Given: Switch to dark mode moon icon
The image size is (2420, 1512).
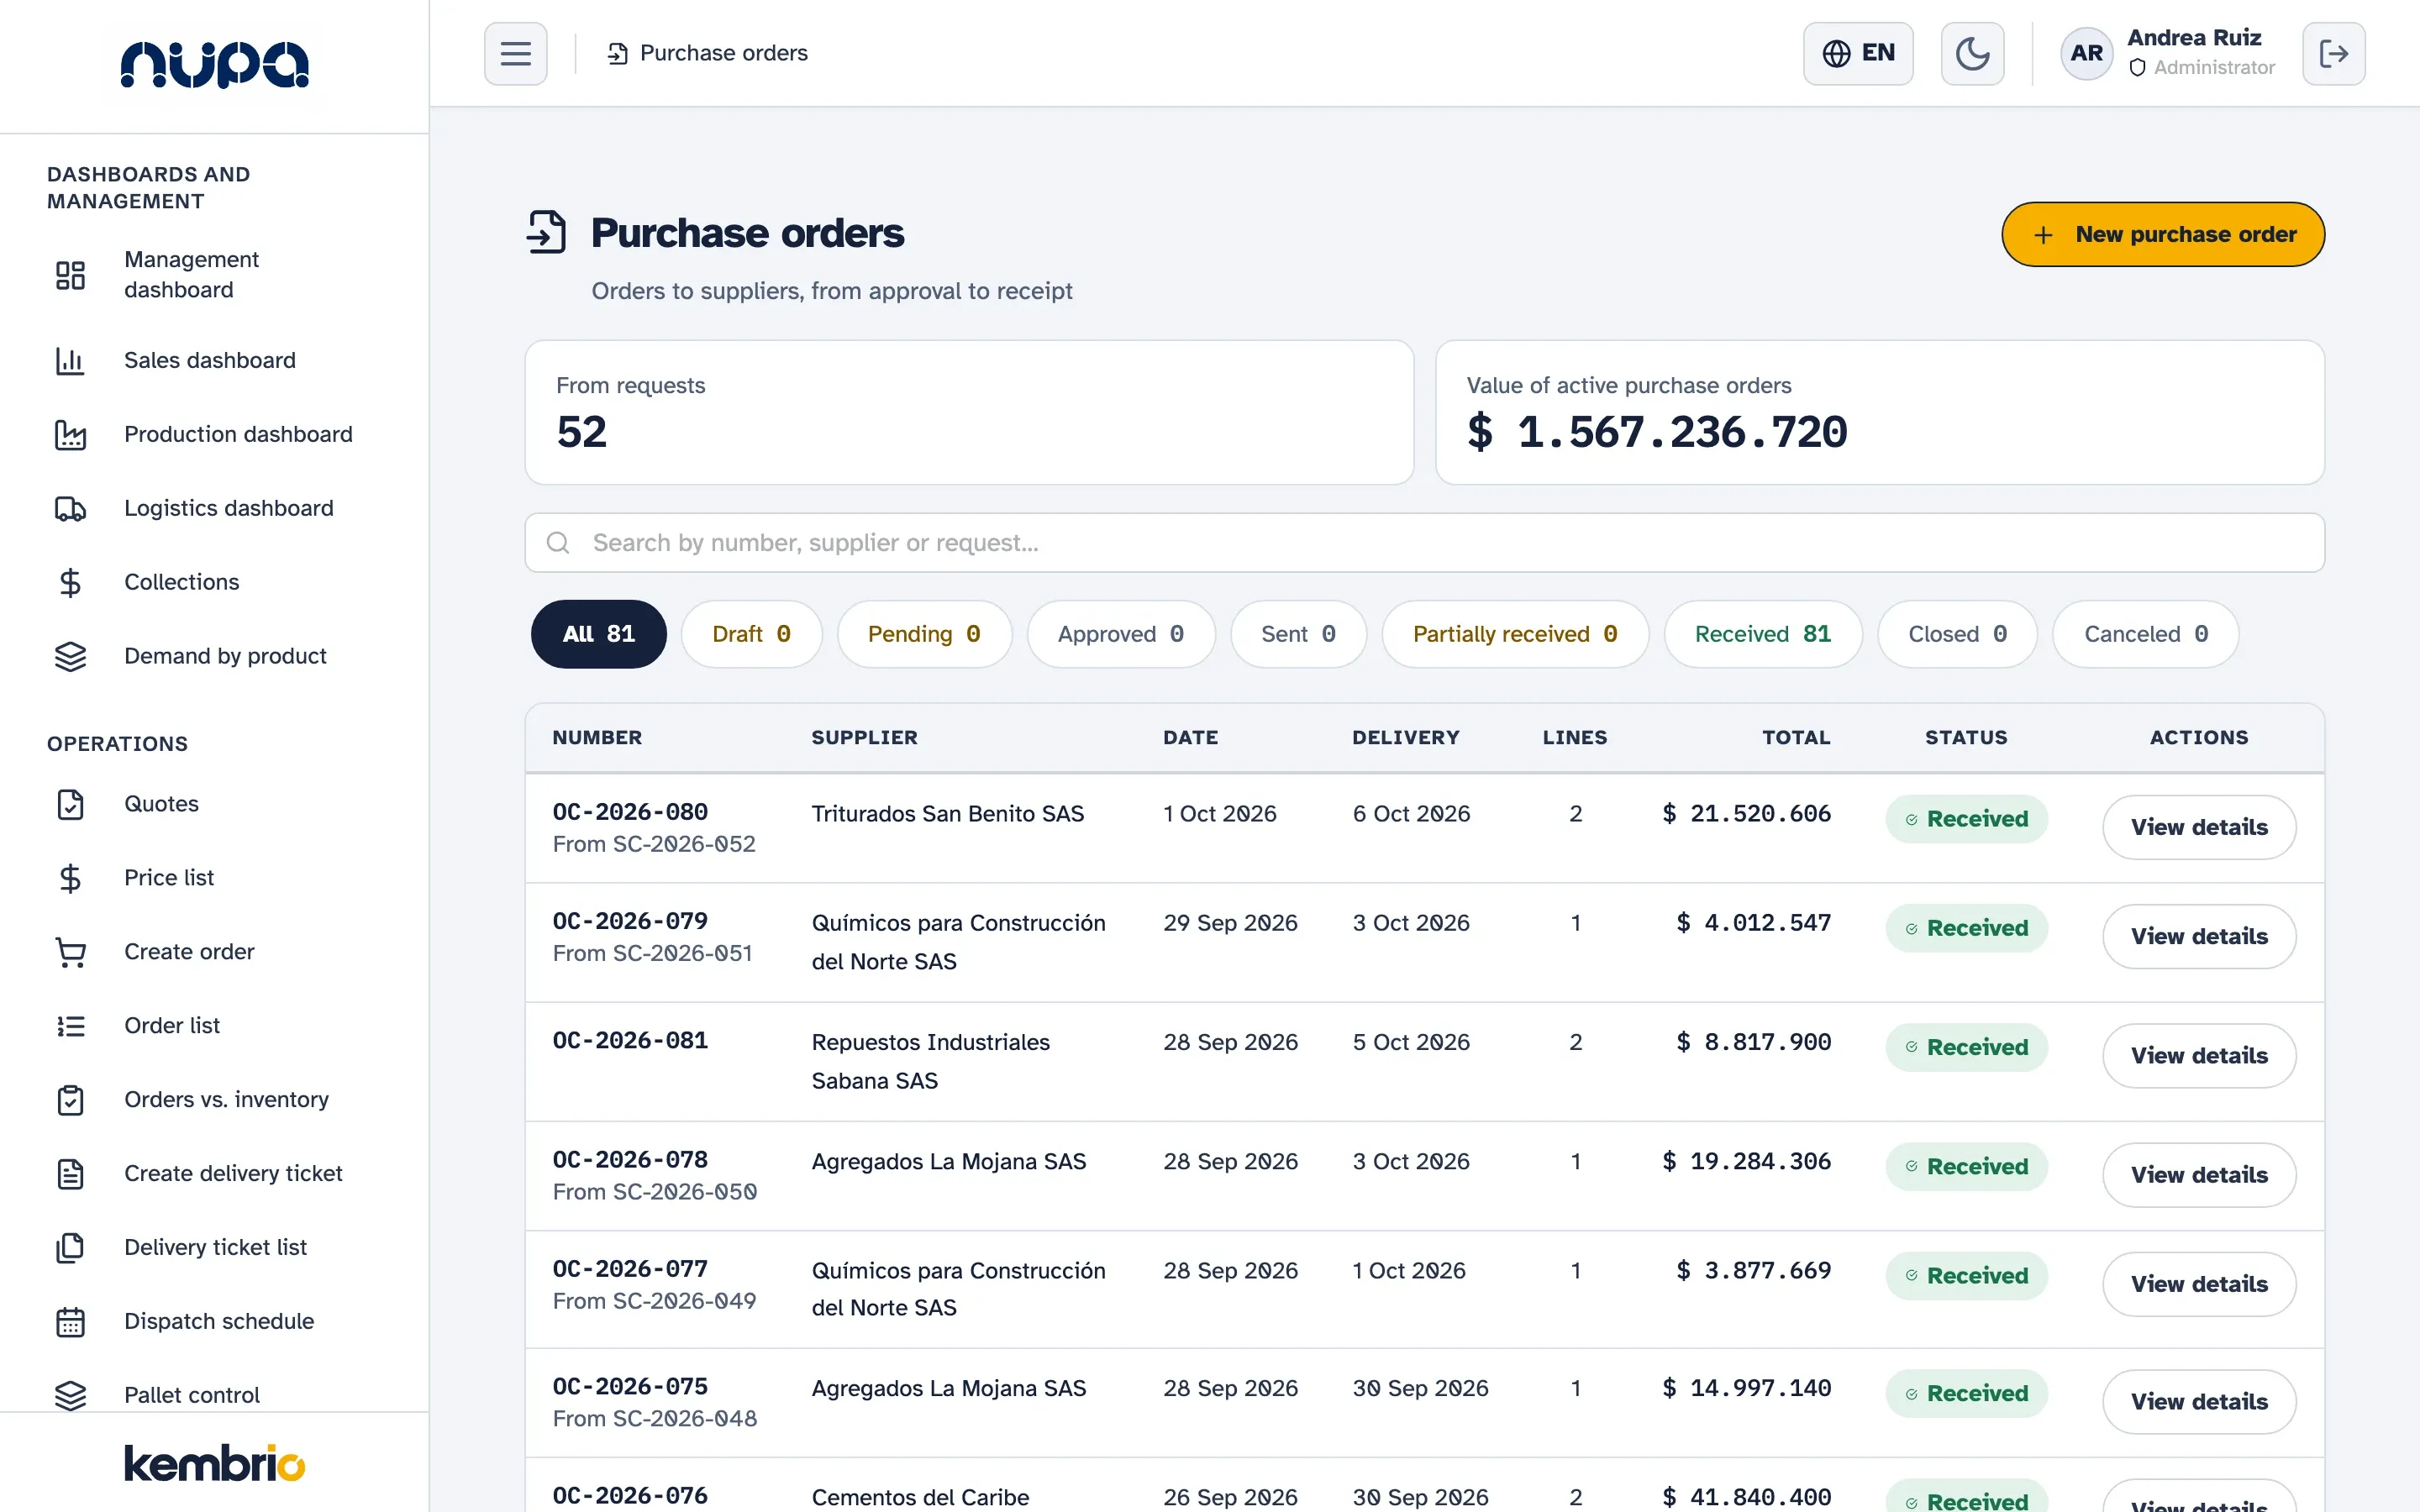Looking at the screenshot, I should coord(1972,53).
